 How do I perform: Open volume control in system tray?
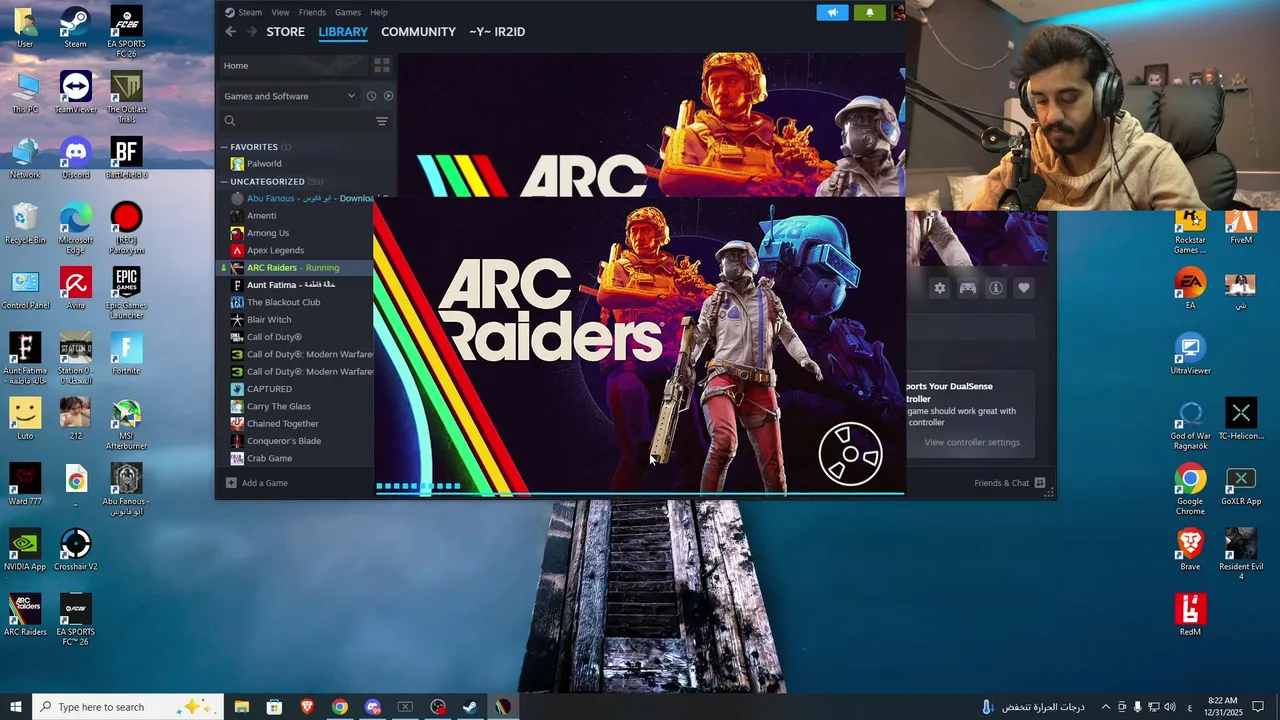point(1170,707)
